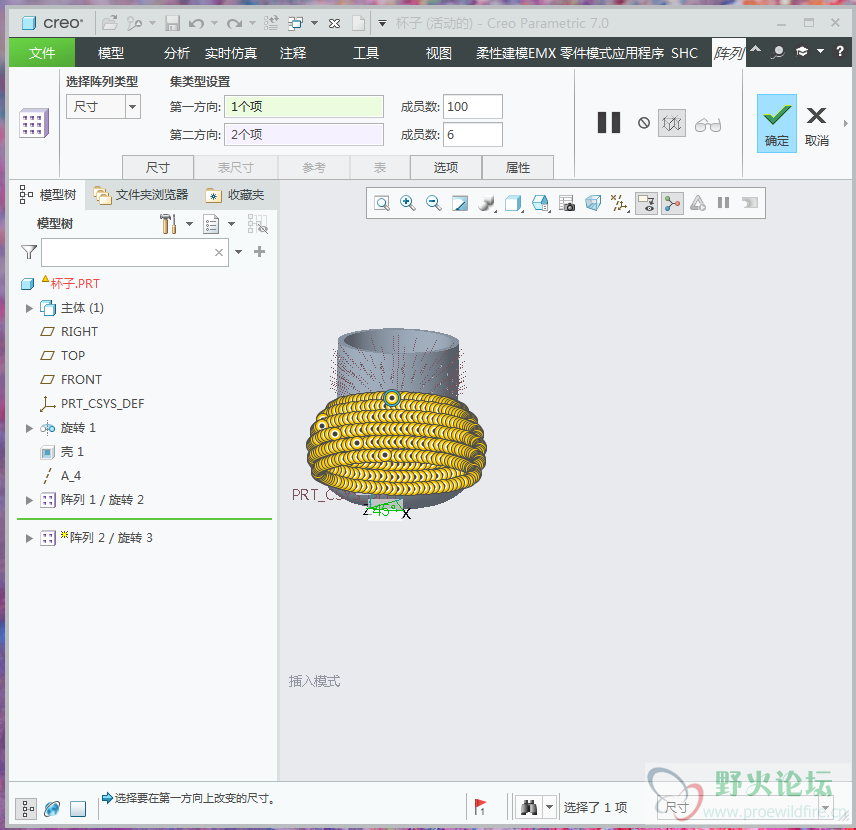This screenshot has height=830, width=856.
Task: Click the Zoom Out magnifier icon
Action: 433,203
